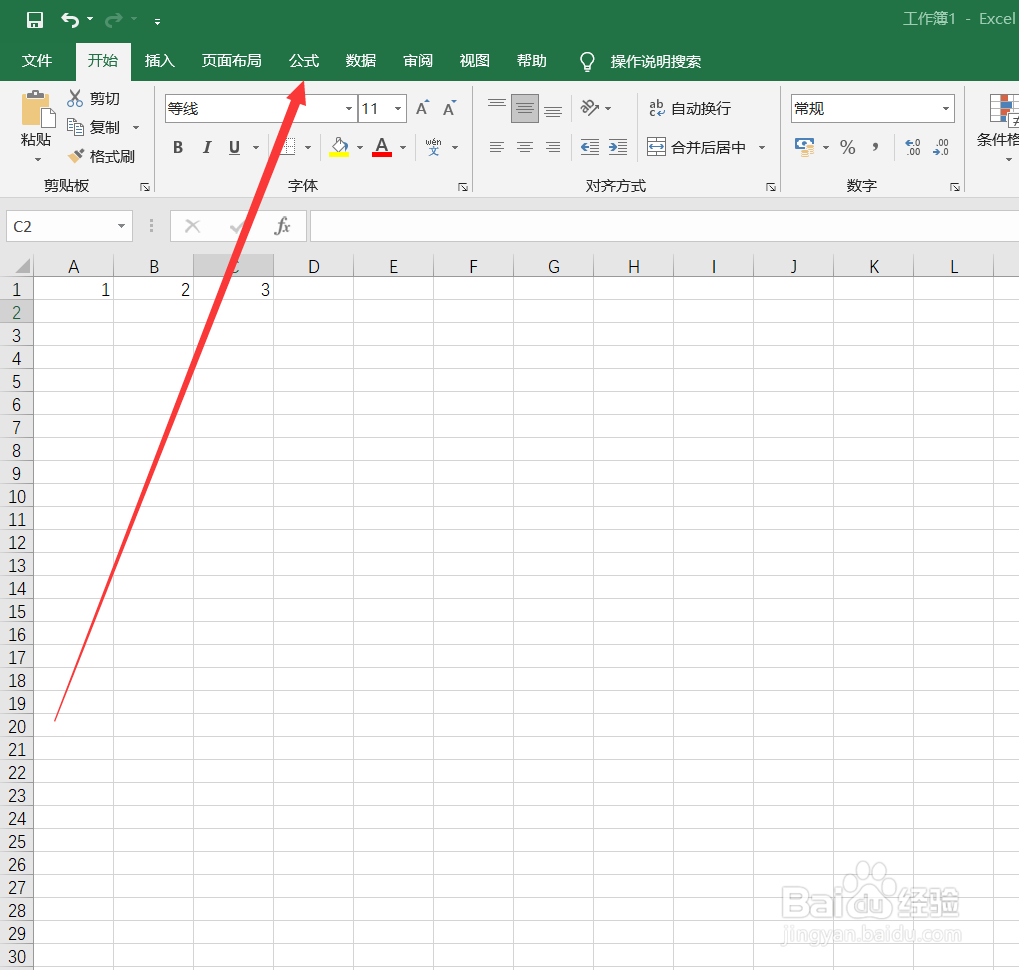Click 合并后居中 merge and center
The image size is (1019, 970).
tap(697, 147)
